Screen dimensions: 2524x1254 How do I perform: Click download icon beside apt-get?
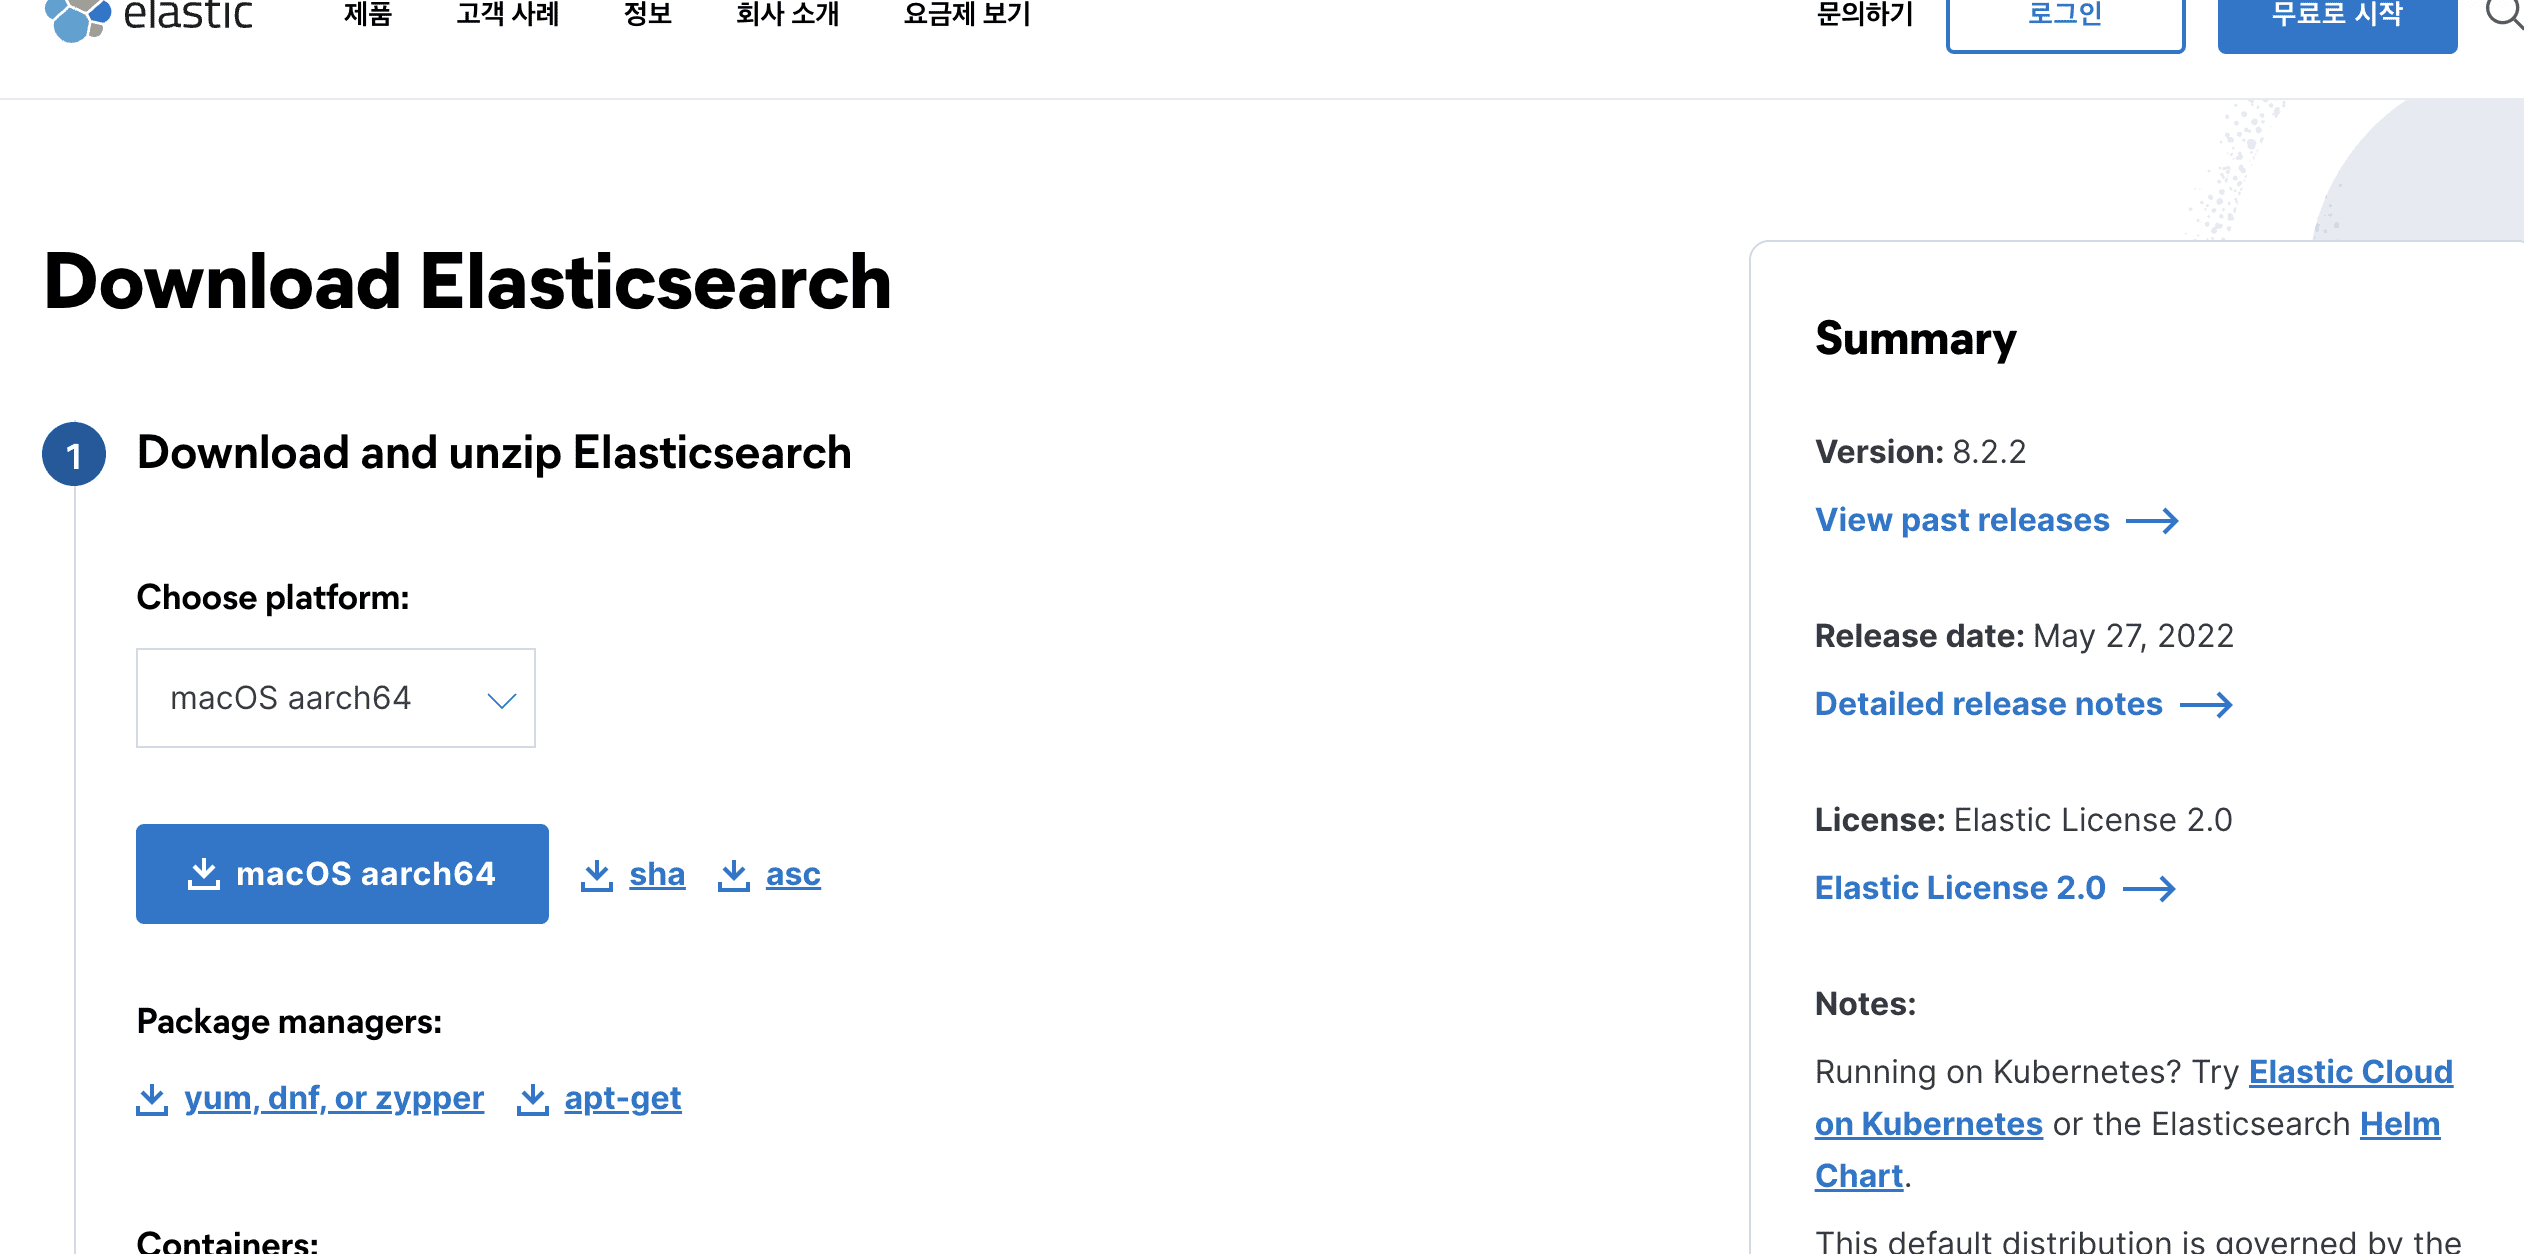[x=533, y=1099]
